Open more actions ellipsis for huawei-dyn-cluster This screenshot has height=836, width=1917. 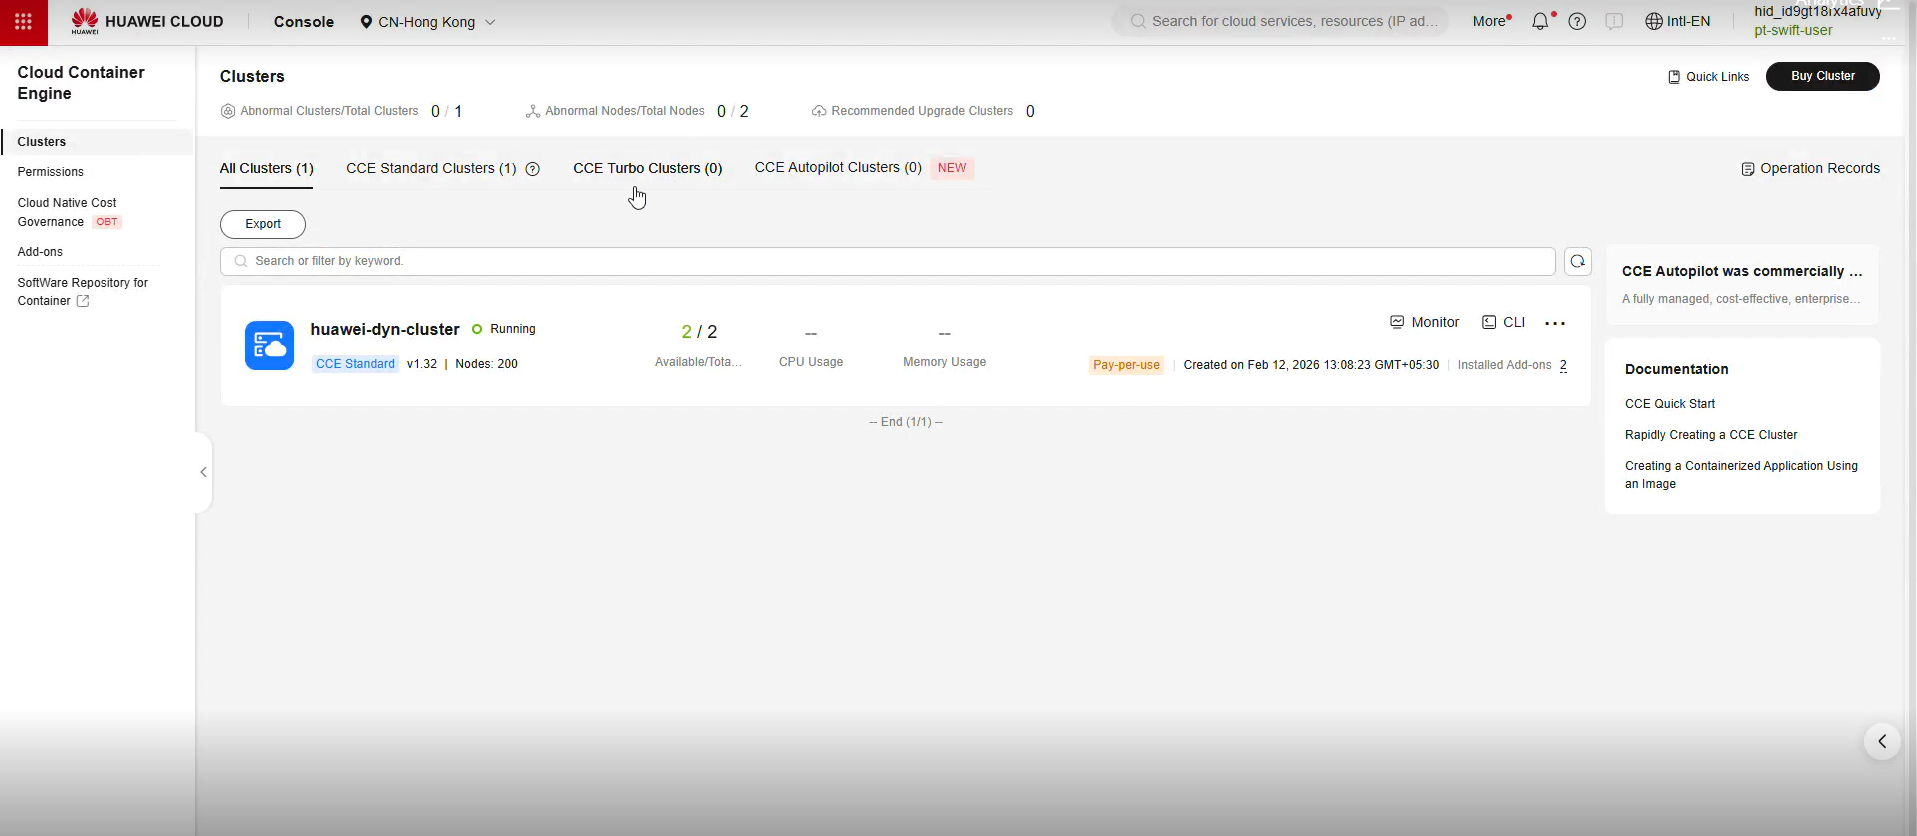(1555, 323)
